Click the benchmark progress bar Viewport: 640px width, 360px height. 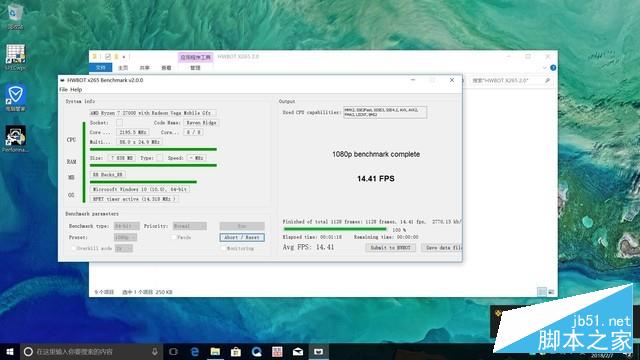[335, 229]
